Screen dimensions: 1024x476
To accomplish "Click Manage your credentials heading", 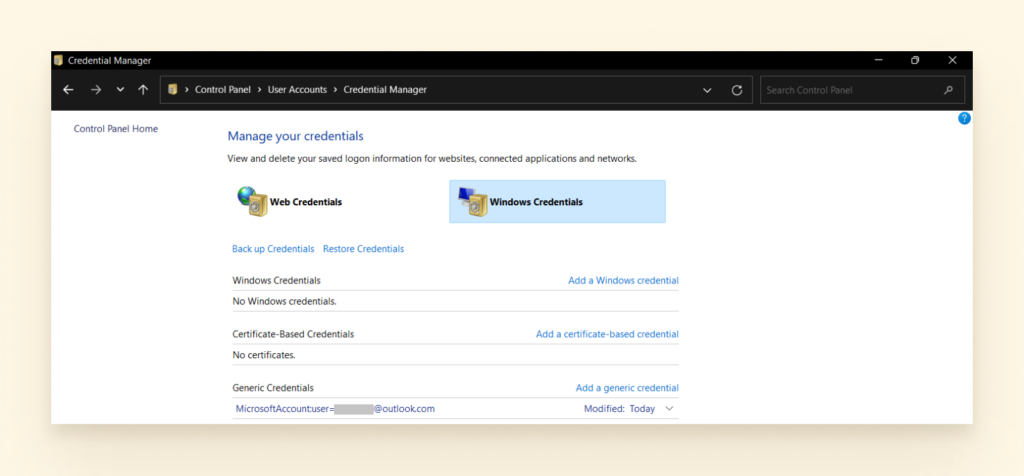I will 295,136.
